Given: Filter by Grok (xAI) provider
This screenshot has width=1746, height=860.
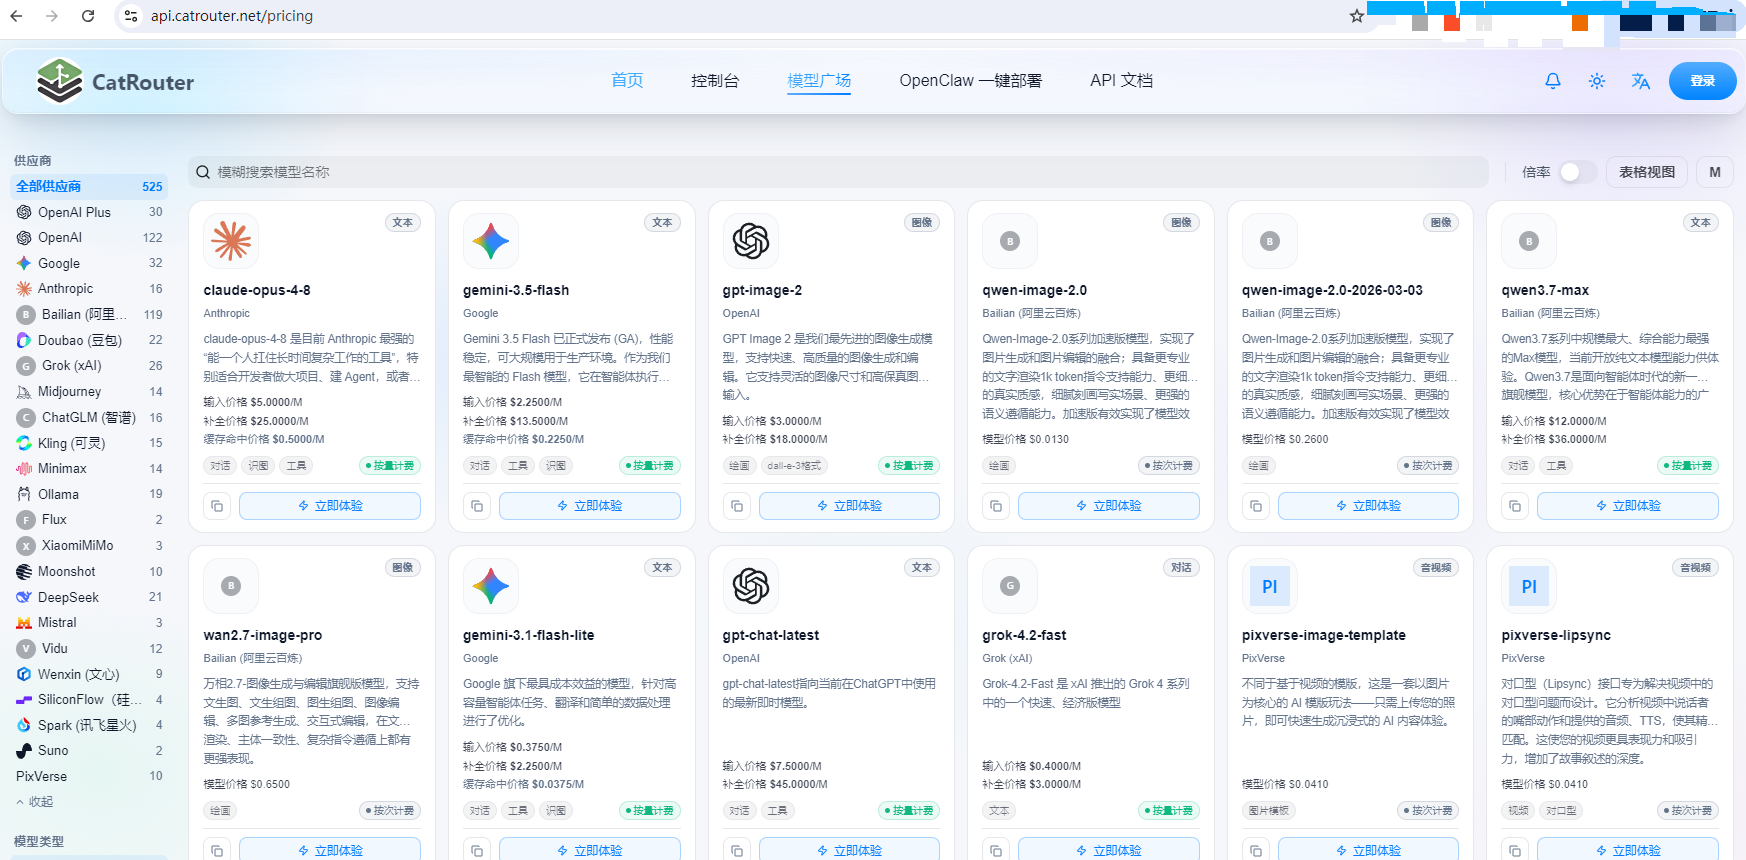Looking at the screenshot, I should [89, 366].
